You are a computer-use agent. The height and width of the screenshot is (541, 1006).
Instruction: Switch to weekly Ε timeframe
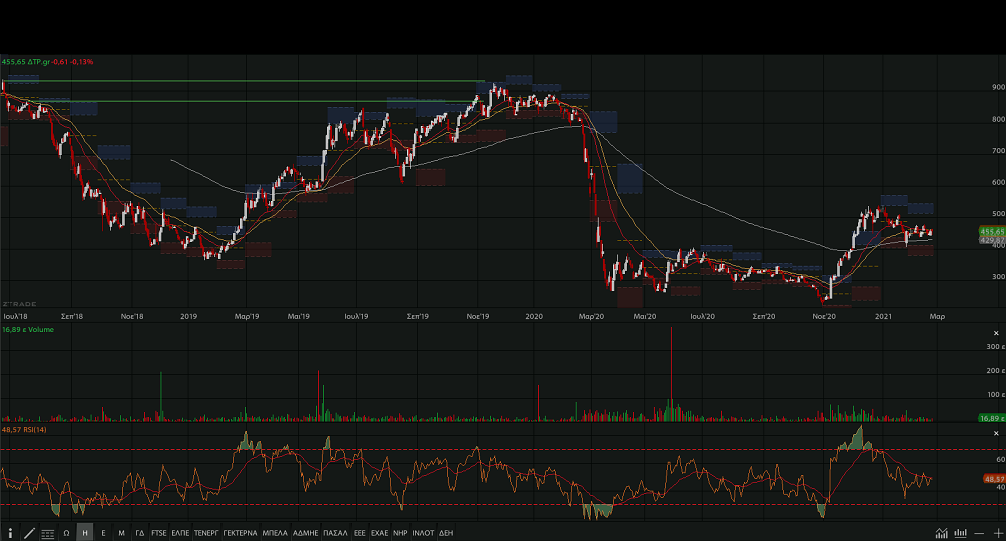point(103,533)
